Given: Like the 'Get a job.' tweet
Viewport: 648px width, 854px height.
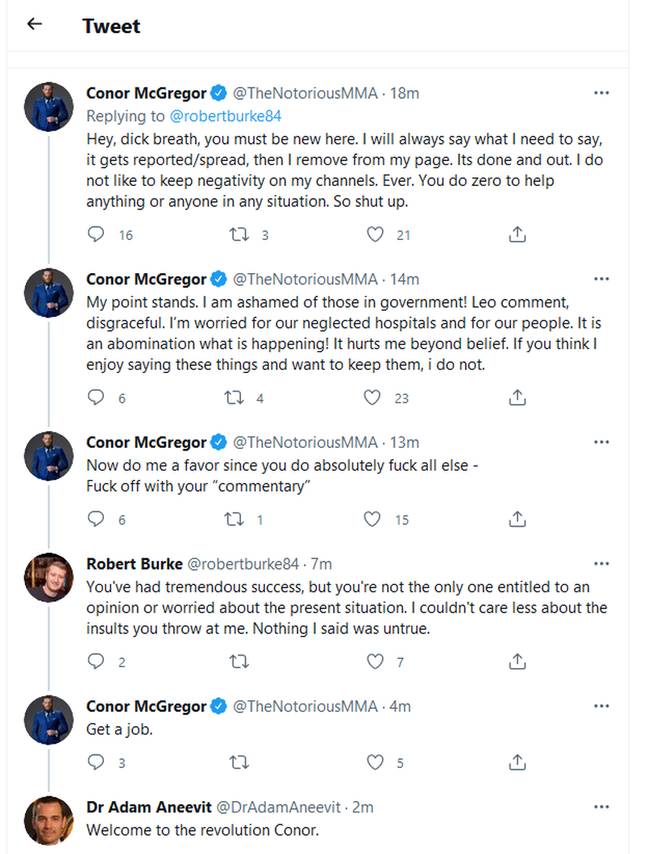Looking at the screenshot, I should [x=375, y=762].
